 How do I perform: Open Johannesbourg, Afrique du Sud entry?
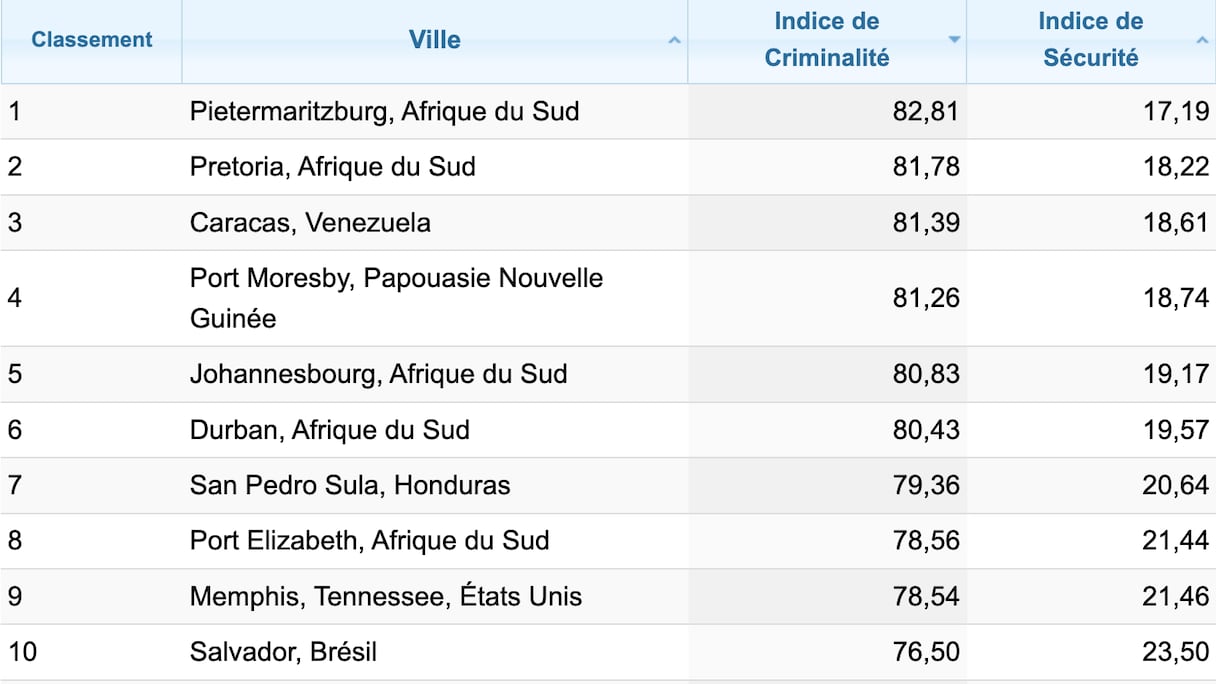(378, 374)
